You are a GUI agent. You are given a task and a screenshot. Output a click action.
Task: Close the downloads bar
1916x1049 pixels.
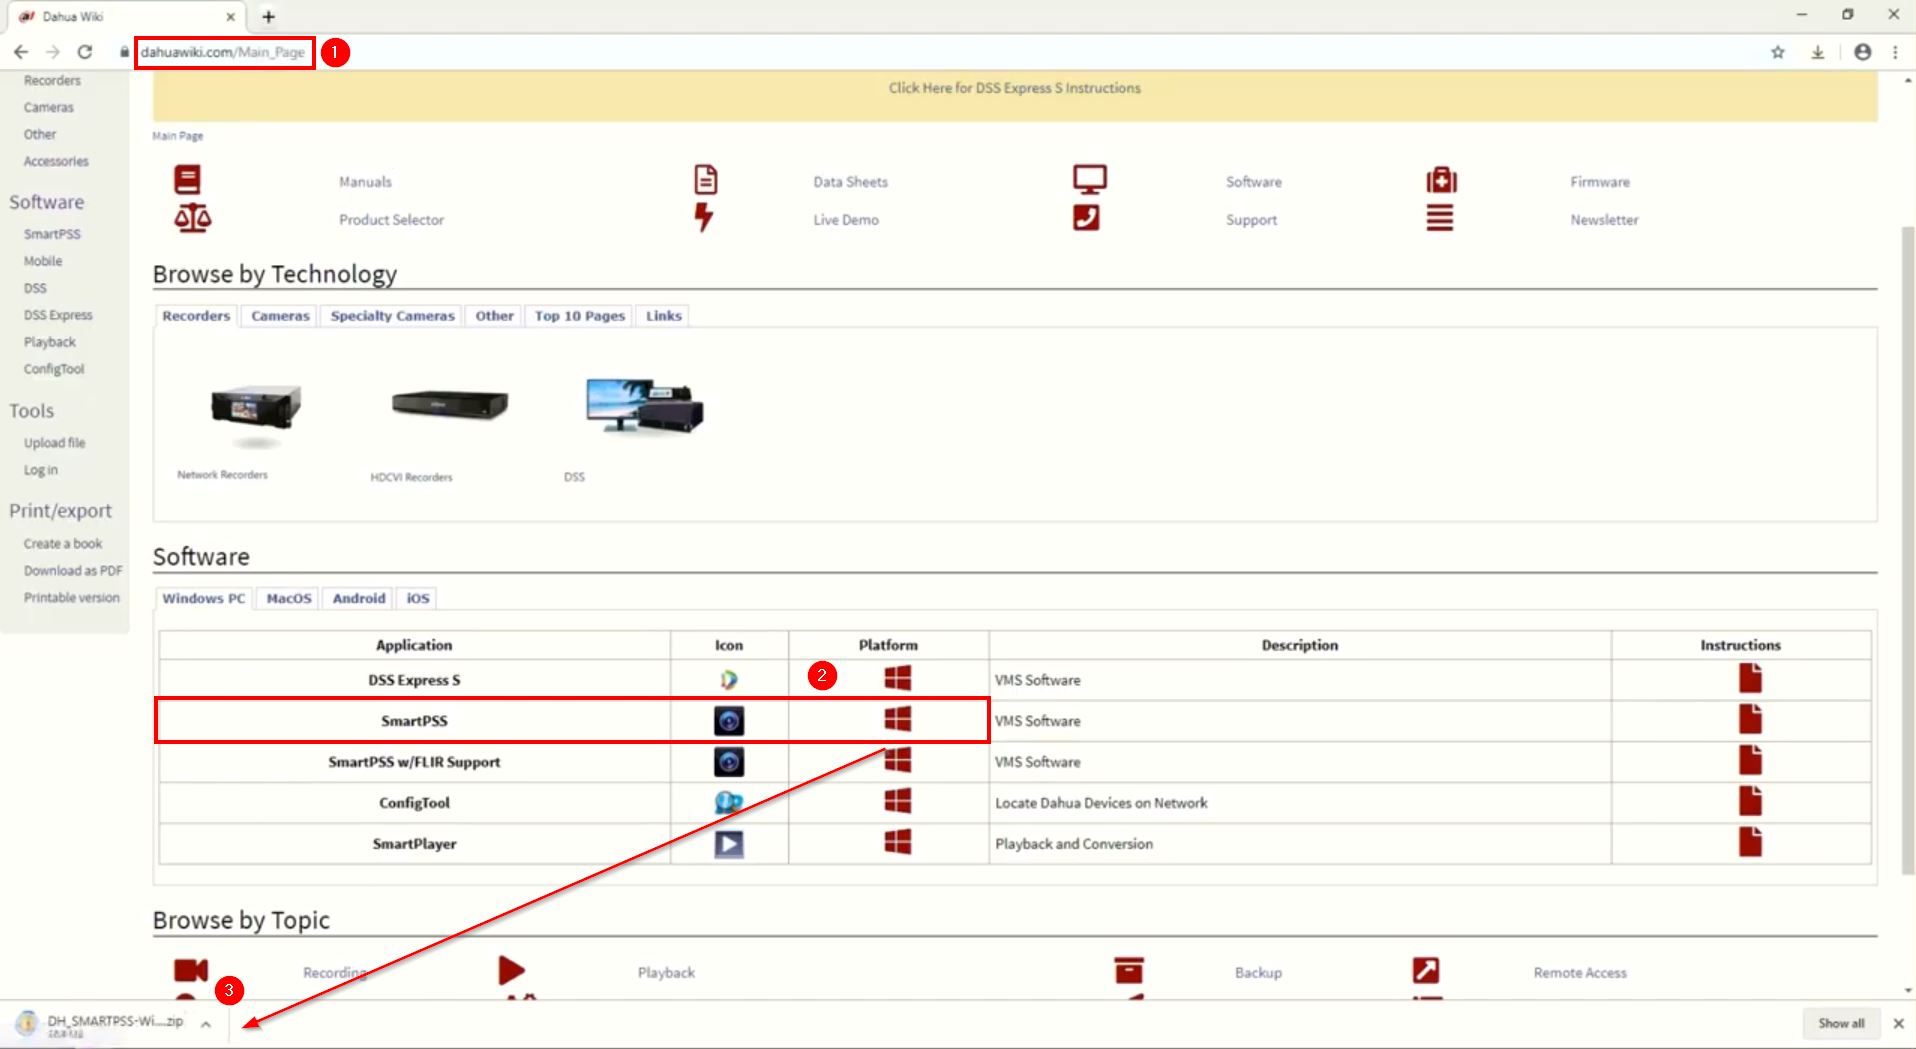click(x=1898, y=1024)
